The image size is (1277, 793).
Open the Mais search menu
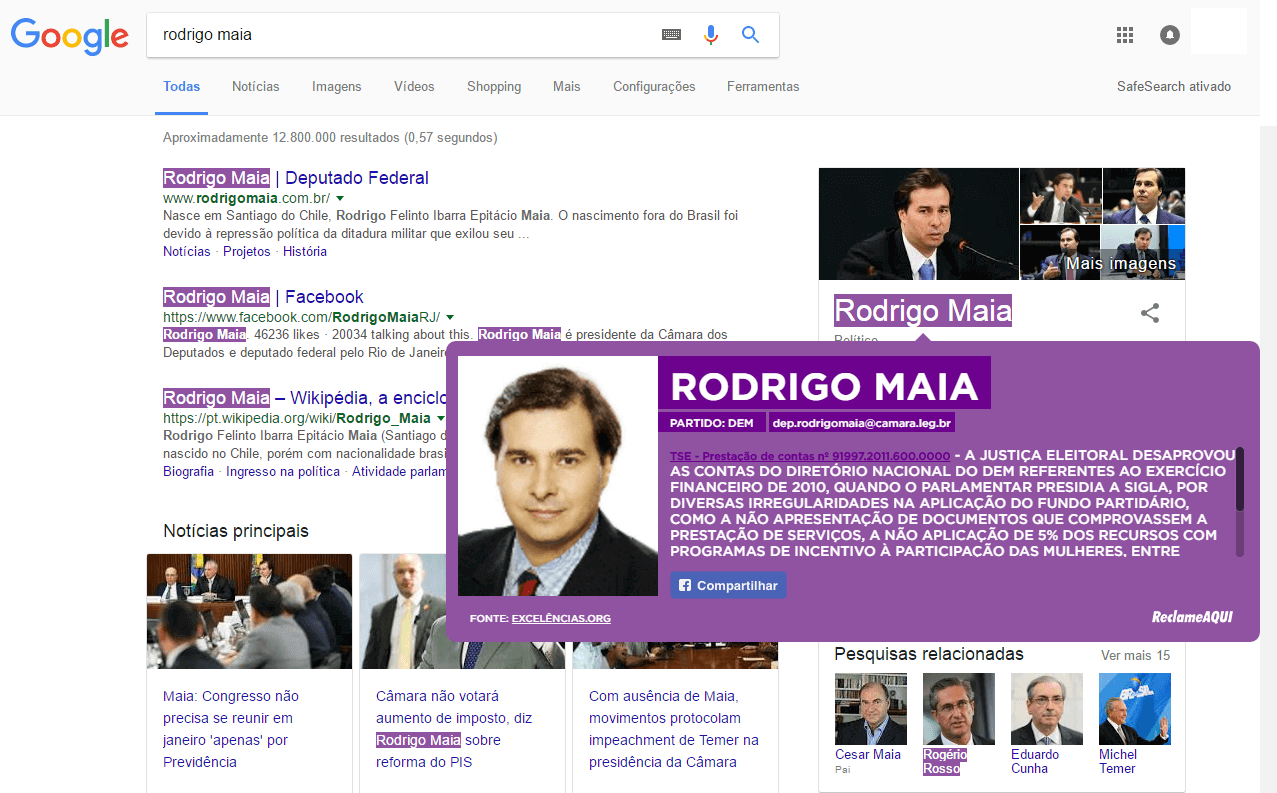pyautogui.click(x=566, y=87)
